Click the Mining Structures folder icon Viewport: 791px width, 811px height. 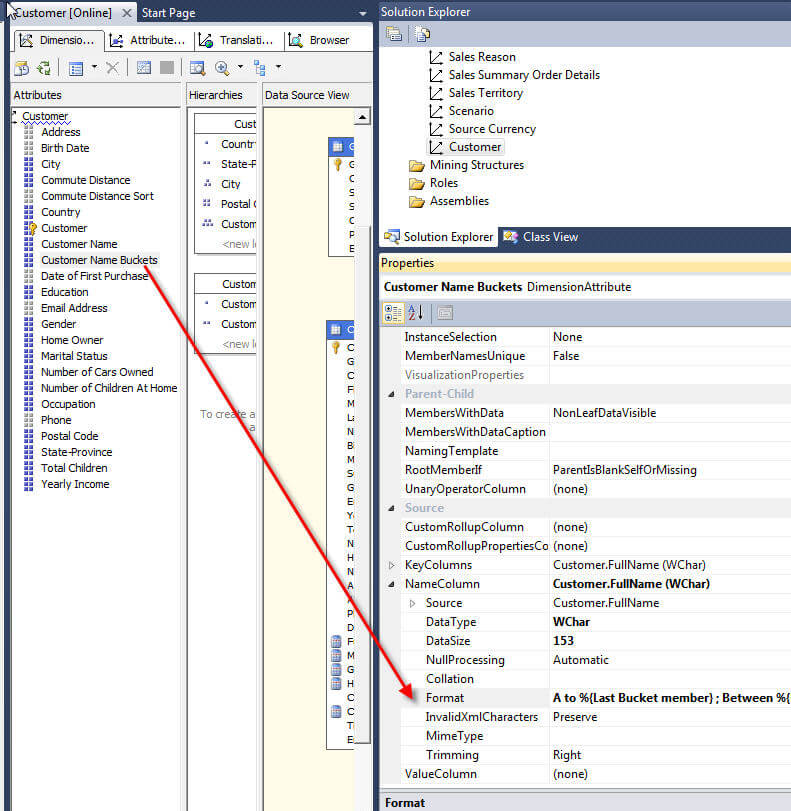click(x=416, y=166)
